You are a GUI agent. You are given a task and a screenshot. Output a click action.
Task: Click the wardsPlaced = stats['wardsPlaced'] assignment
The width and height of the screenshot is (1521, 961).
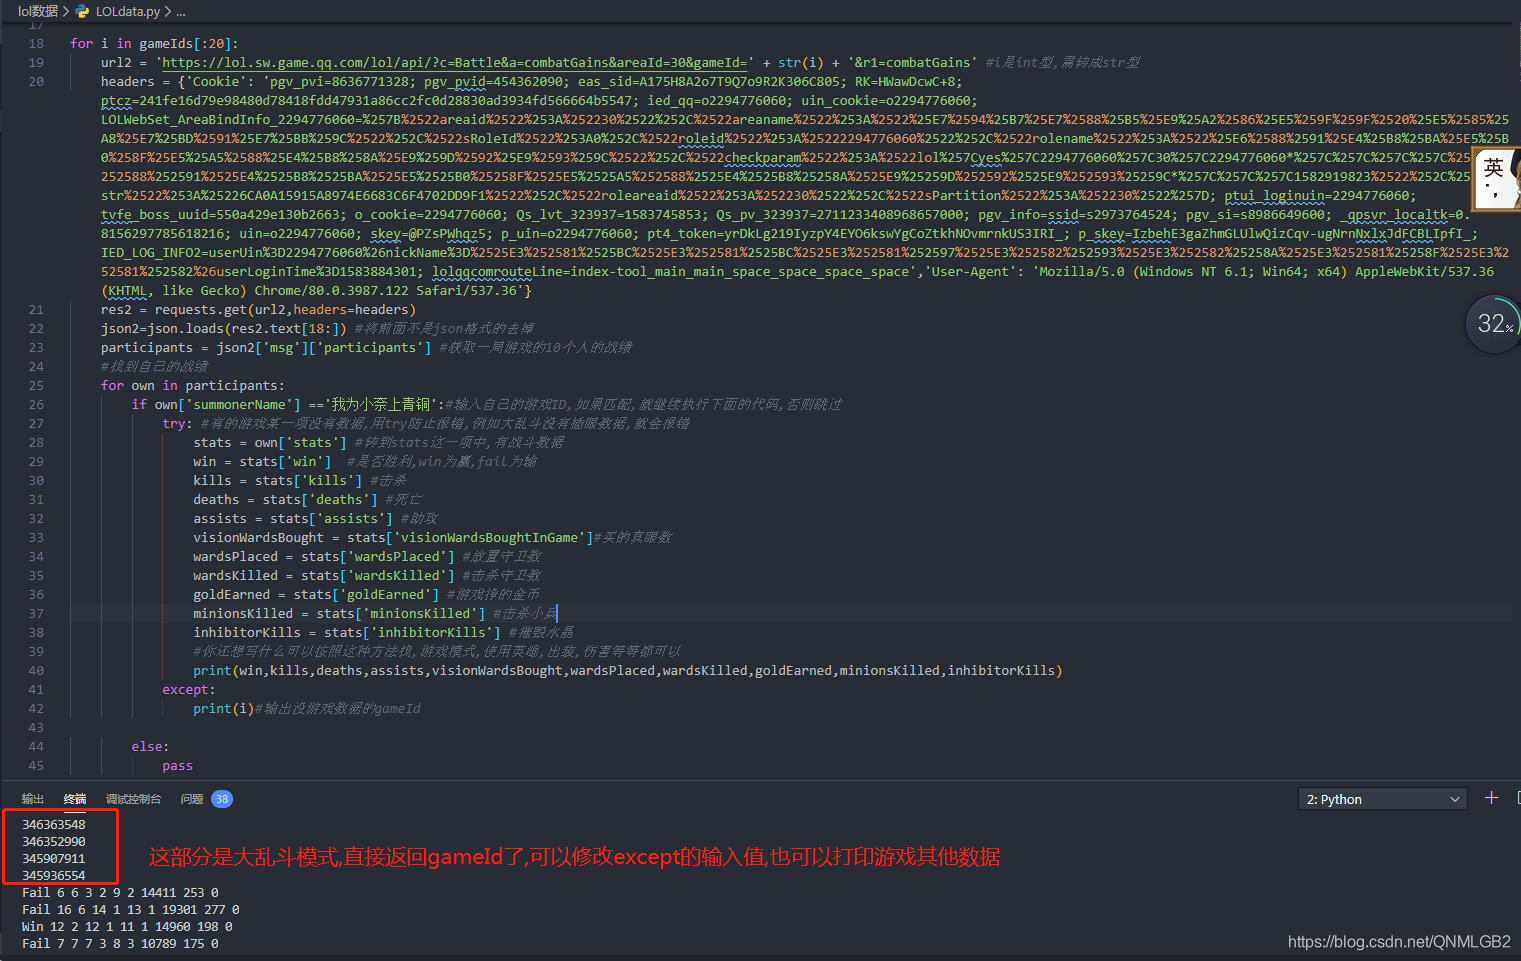point(324,556)
